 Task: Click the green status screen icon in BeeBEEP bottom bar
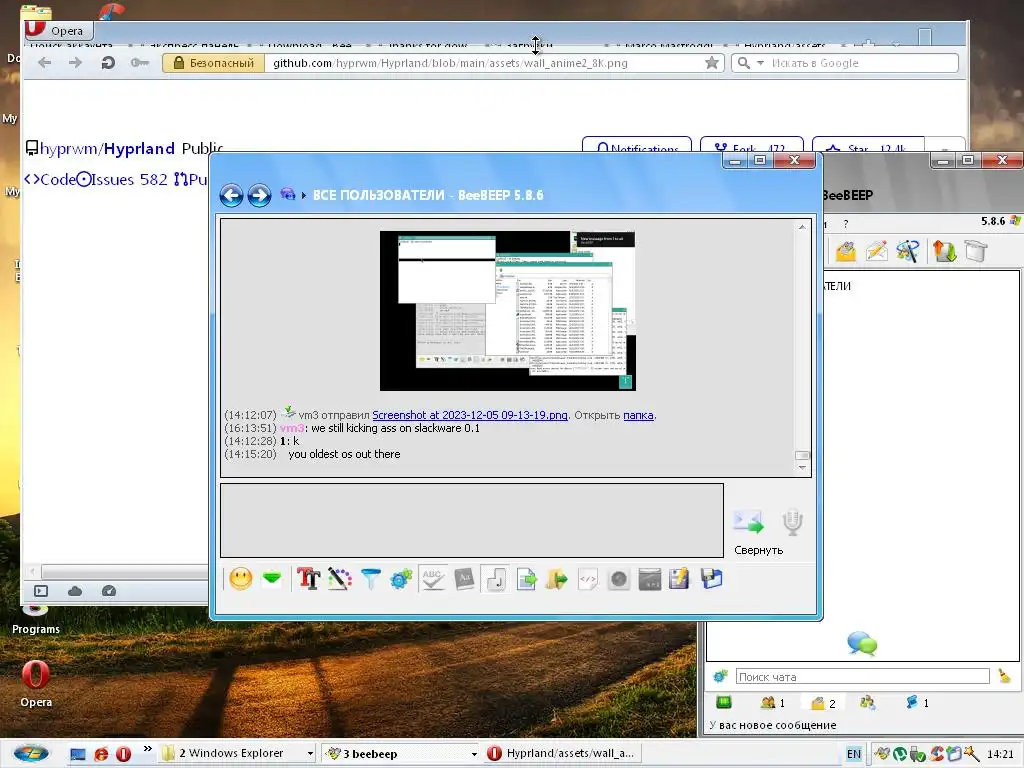tap(723, 703)
